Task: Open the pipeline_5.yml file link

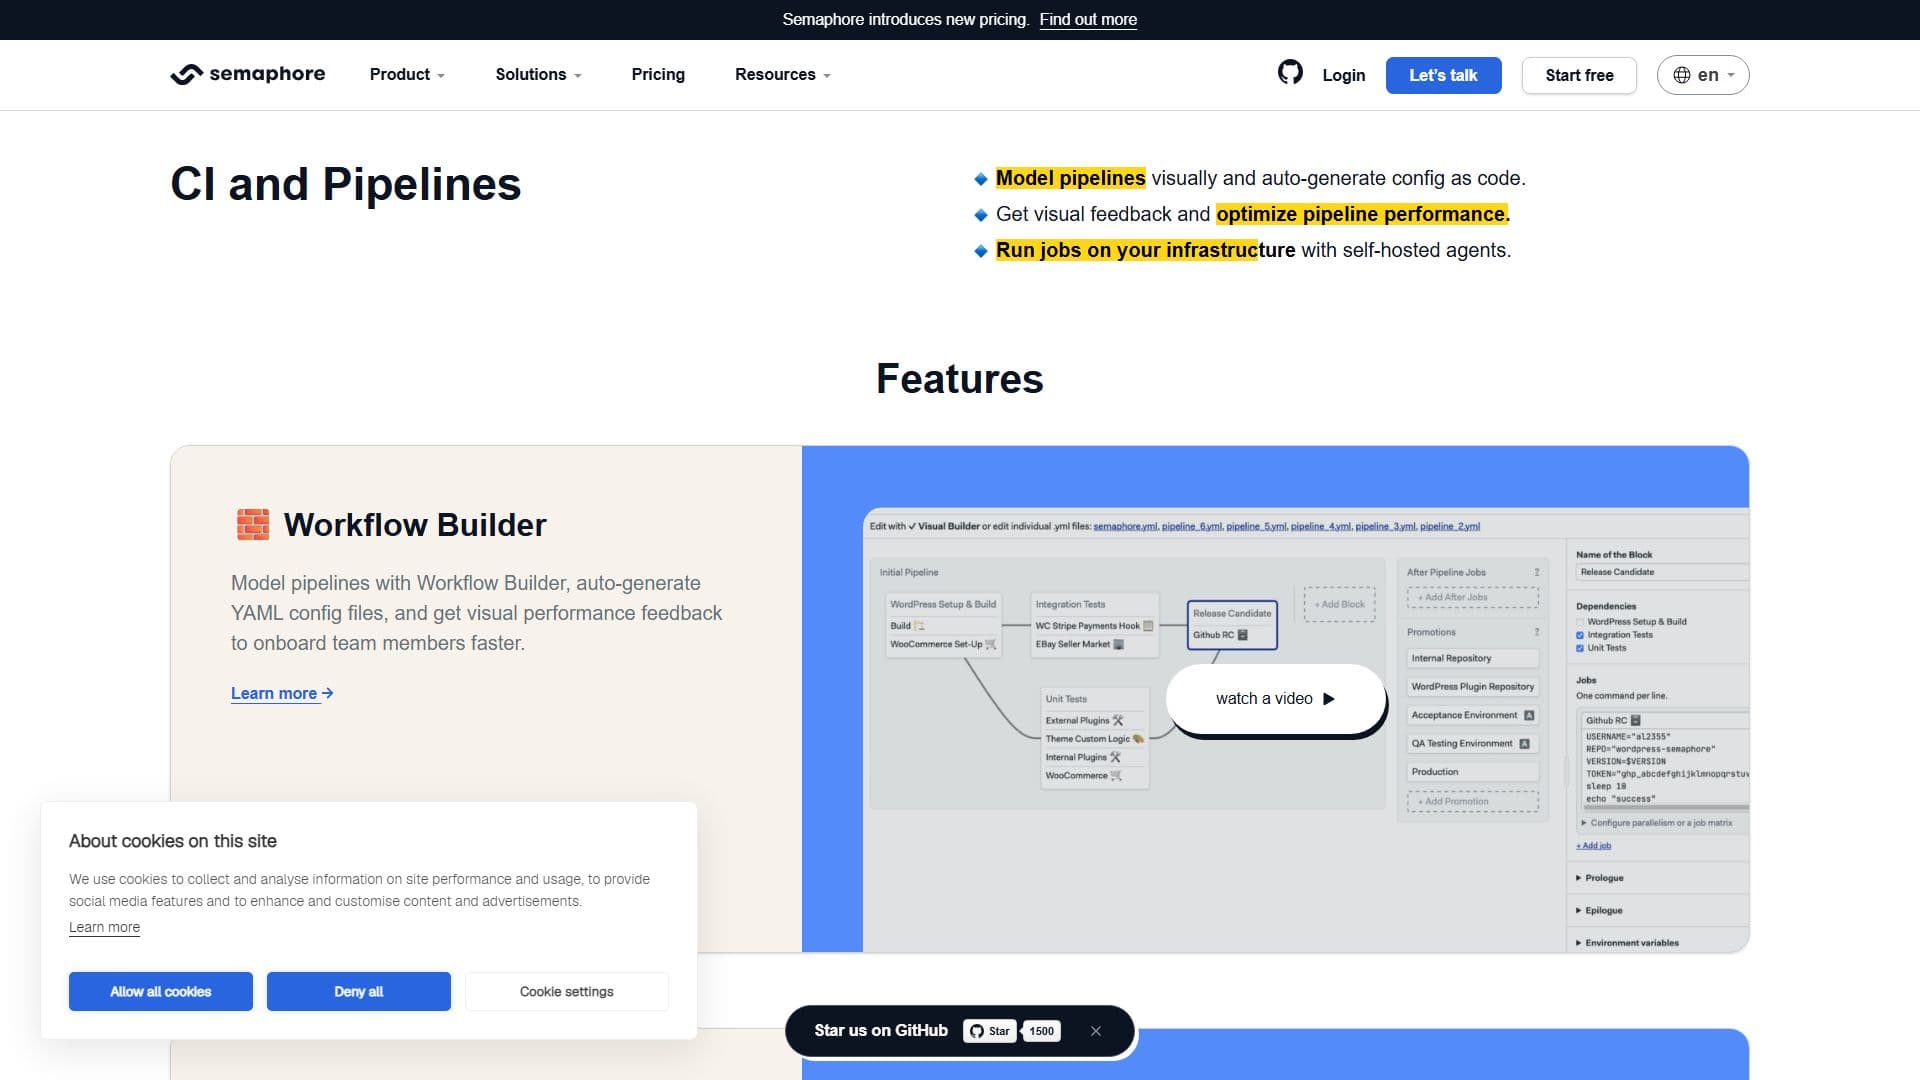Action: [1256, 526]
